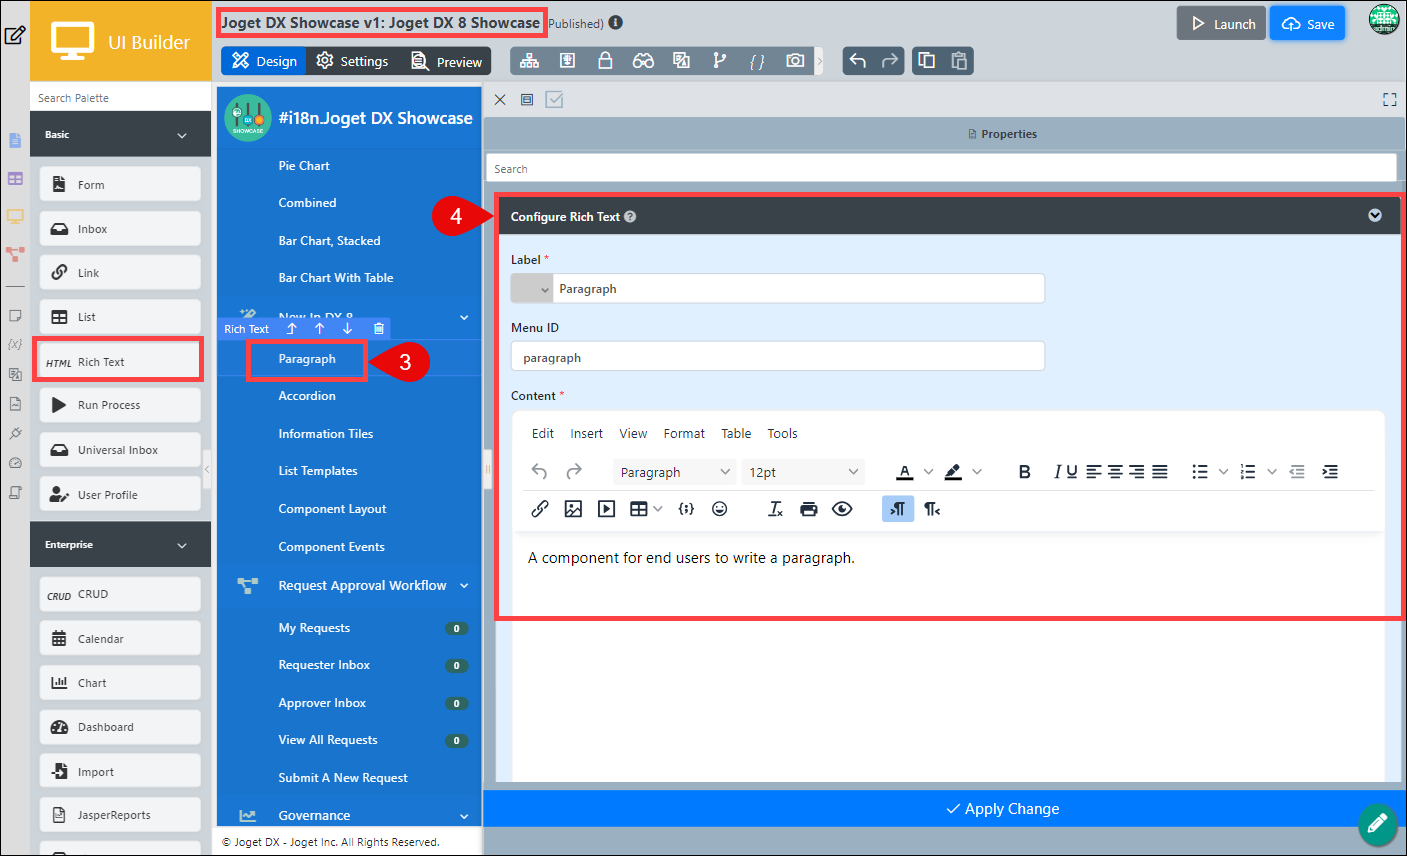Click the camera screenshot icon
Viewport: 1407px width, 856px height.
click(x=795, y=61)
